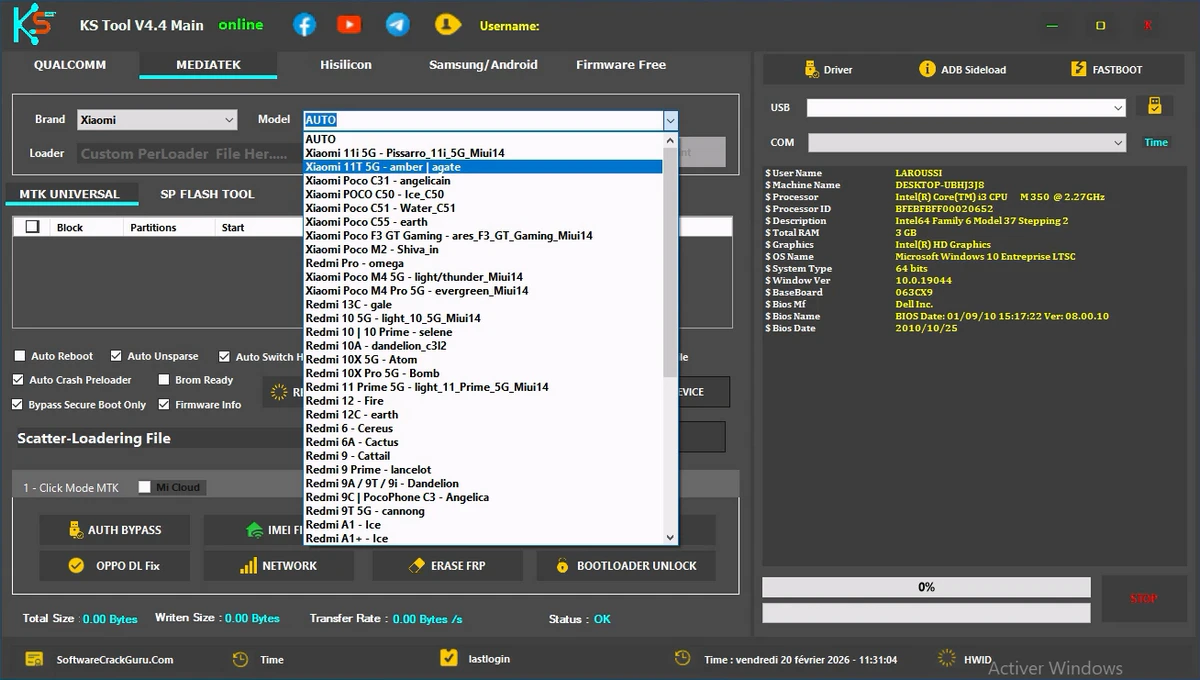Screen dimensions: 1200x680
Task: Click the yellow user account icon
Action: (447, 25)
